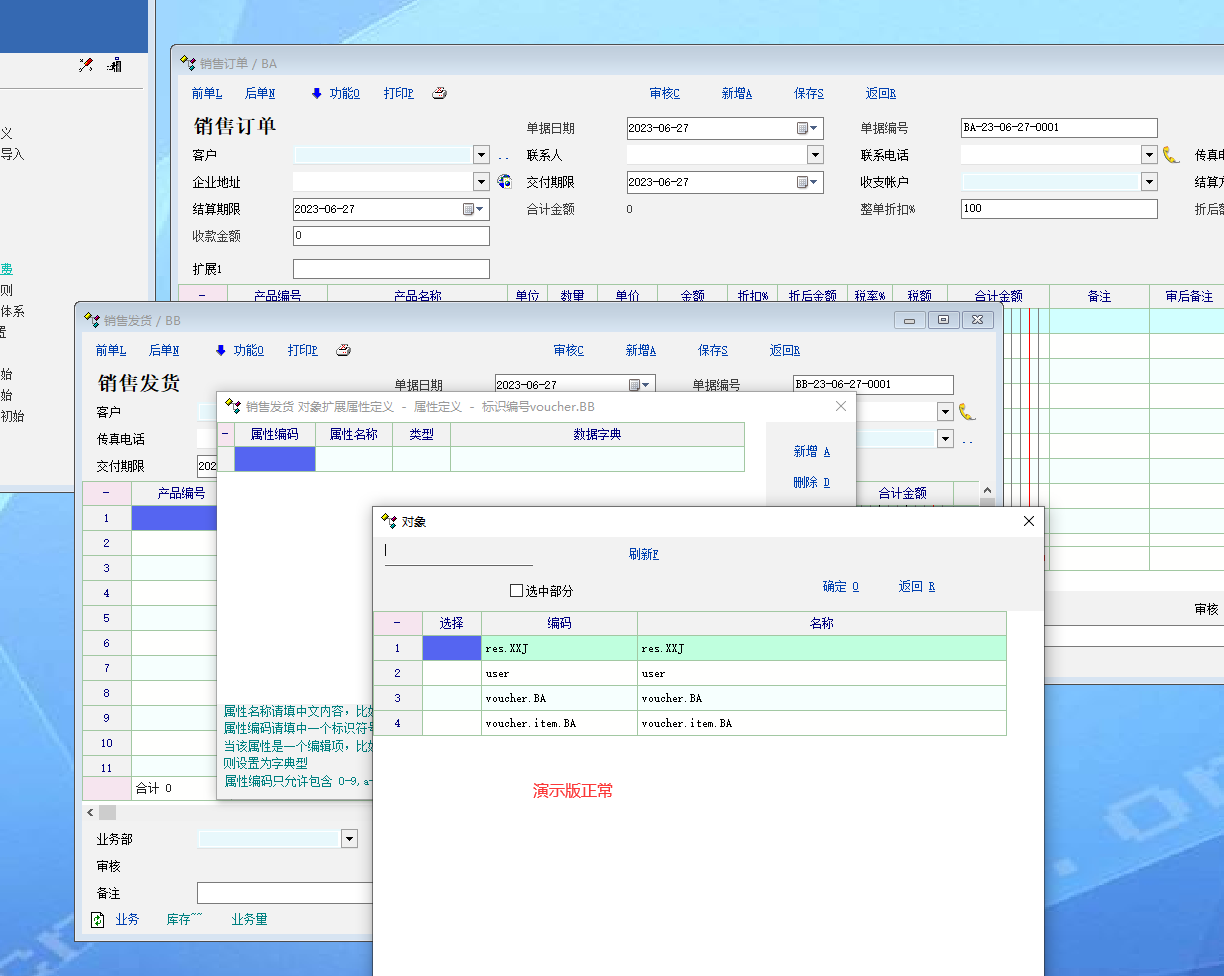Click the blue down-arrow icon beside 功能O in 销售订单
Viewport: 1224px width, 976px height.
tap(317, 93)
